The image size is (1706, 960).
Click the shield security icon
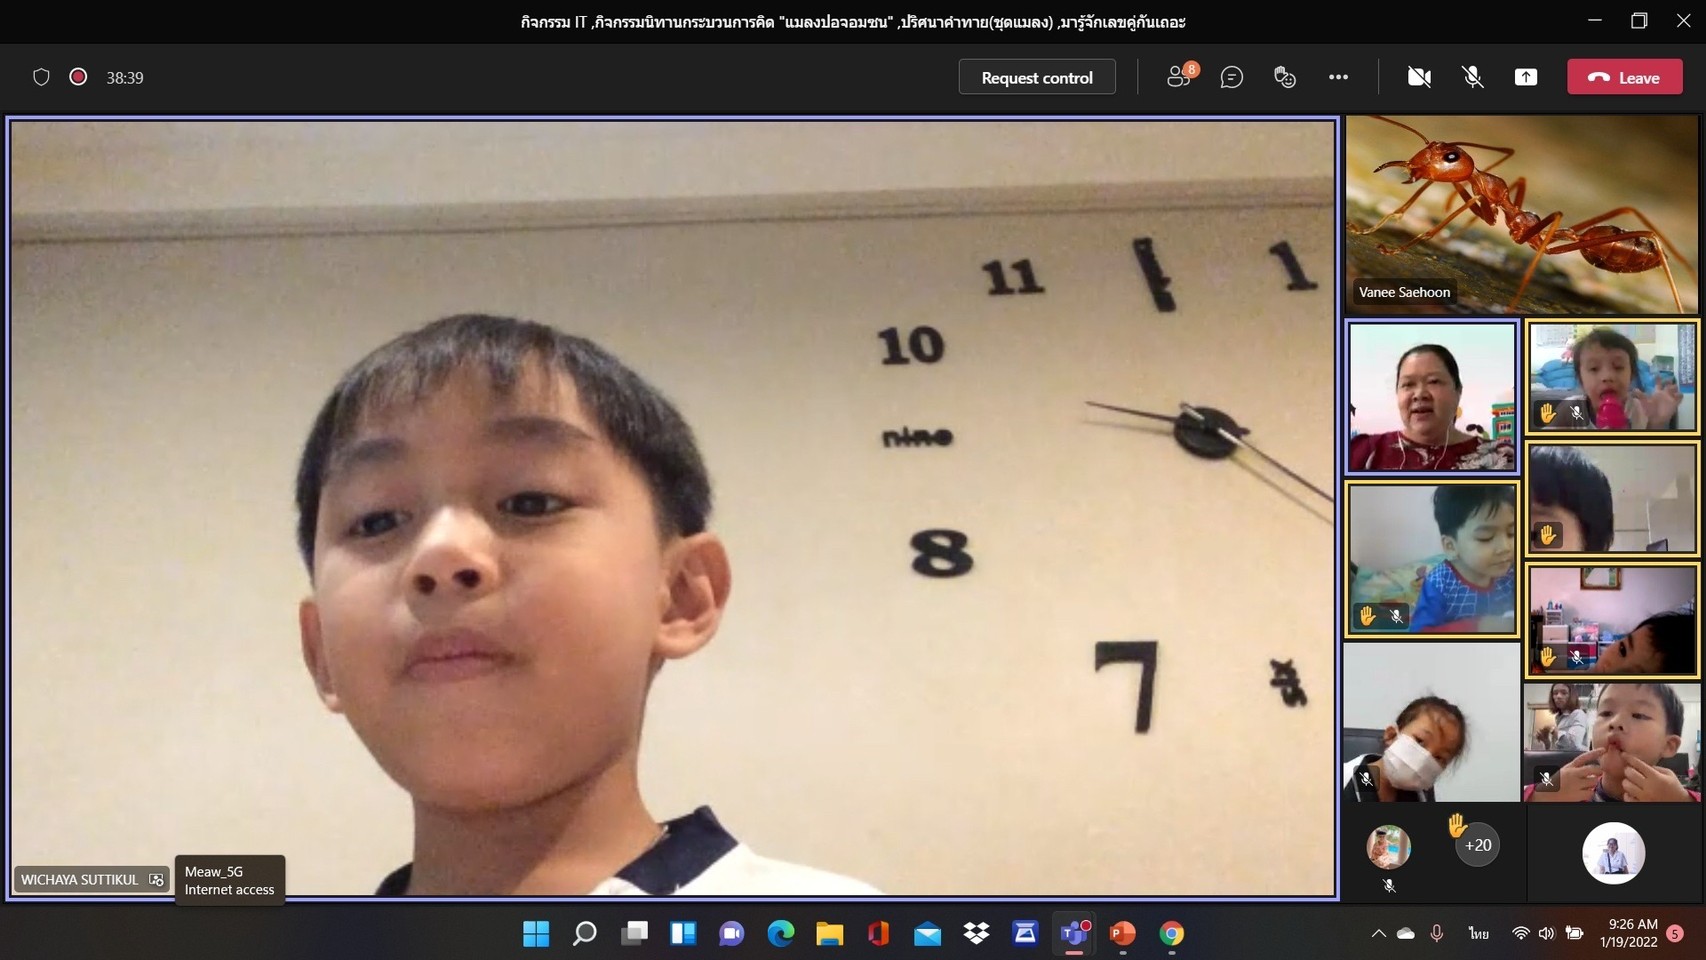(x=41, y=77)
